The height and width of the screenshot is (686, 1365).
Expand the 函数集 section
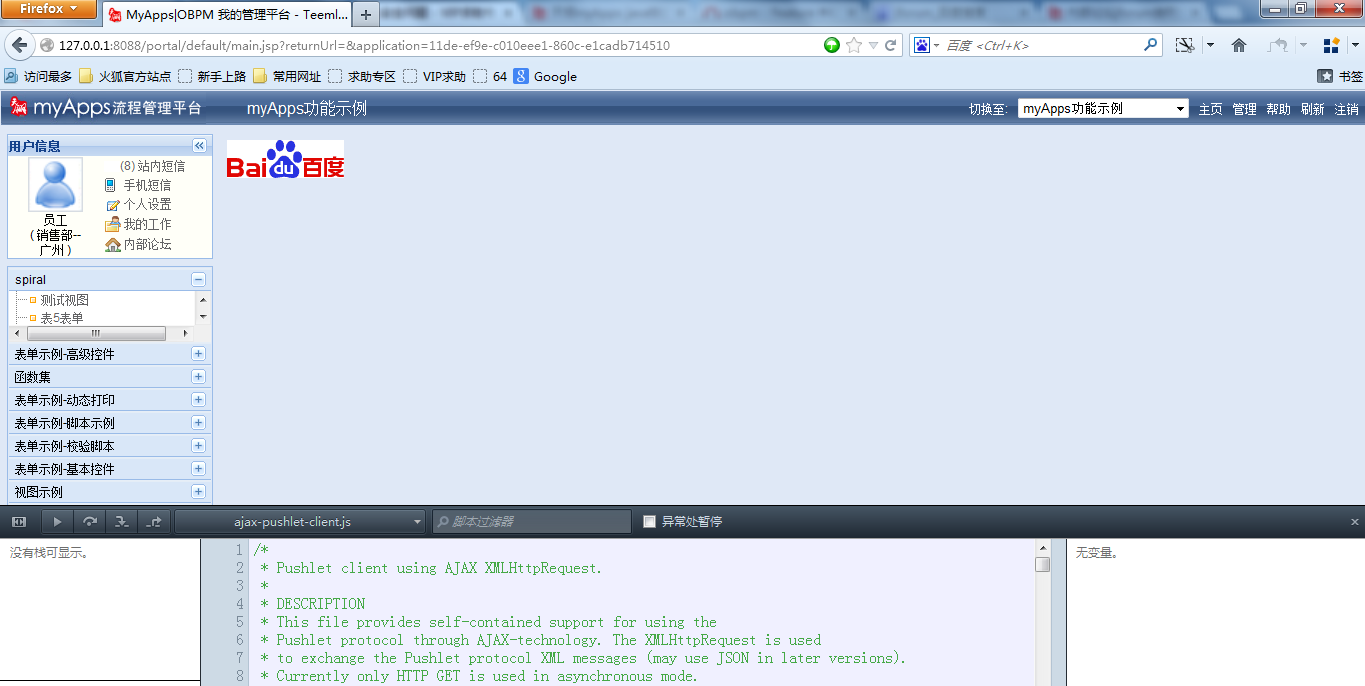(x=198, y=377)
